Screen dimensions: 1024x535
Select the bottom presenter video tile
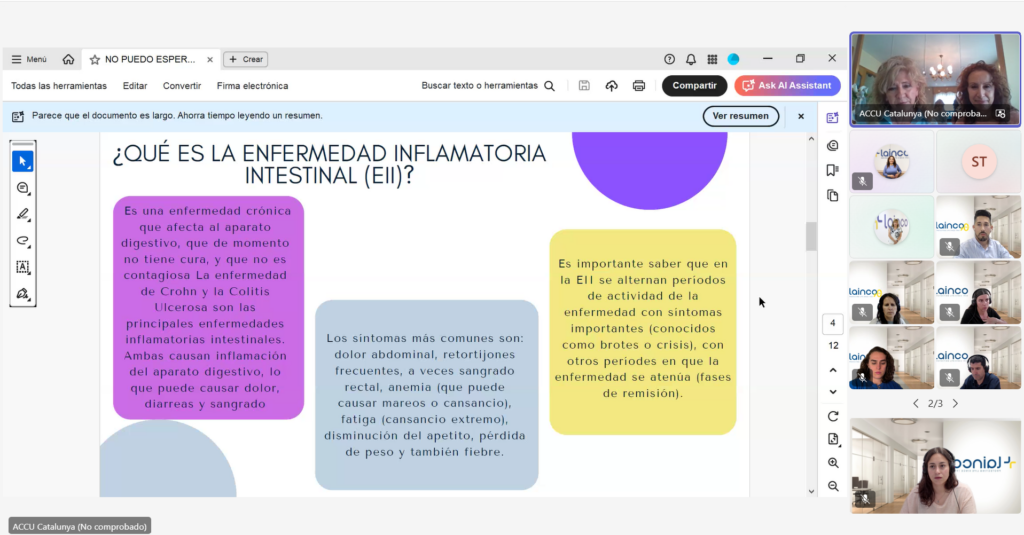935,466
